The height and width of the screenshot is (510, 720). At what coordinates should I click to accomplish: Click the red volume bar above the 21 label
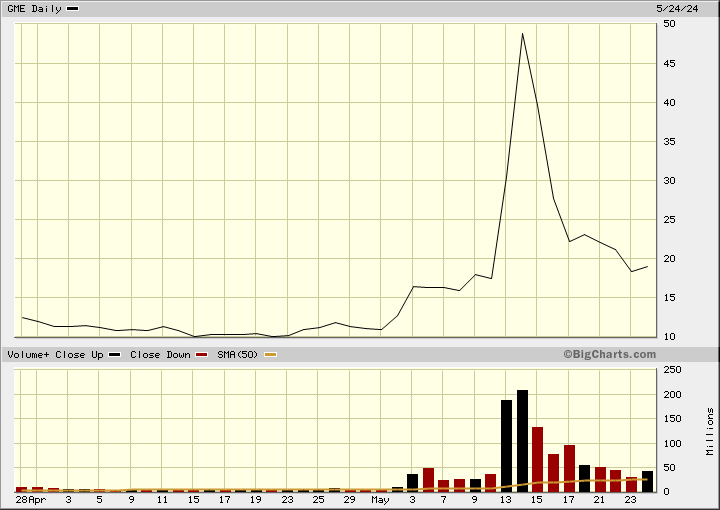pos(600,479)
